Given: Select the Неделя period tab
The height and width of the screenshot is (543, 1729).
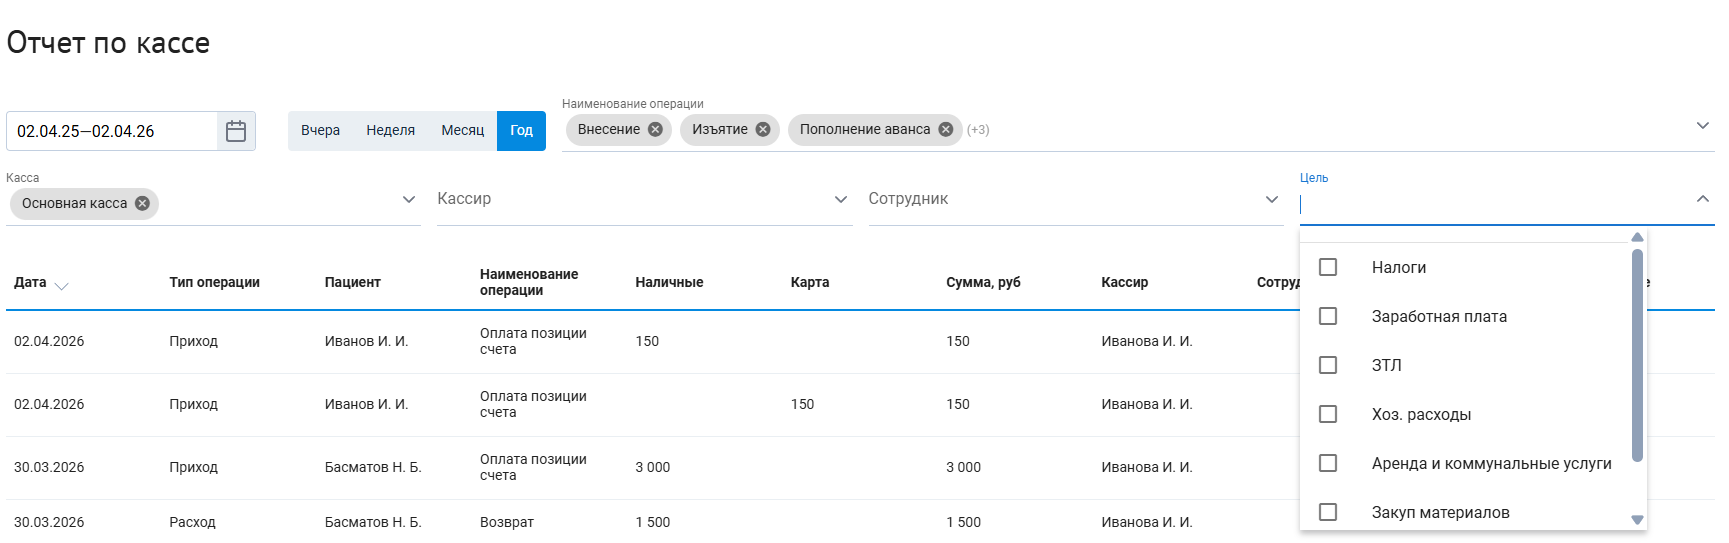Looking at the screenshot, I should click(x=391, y=131).
